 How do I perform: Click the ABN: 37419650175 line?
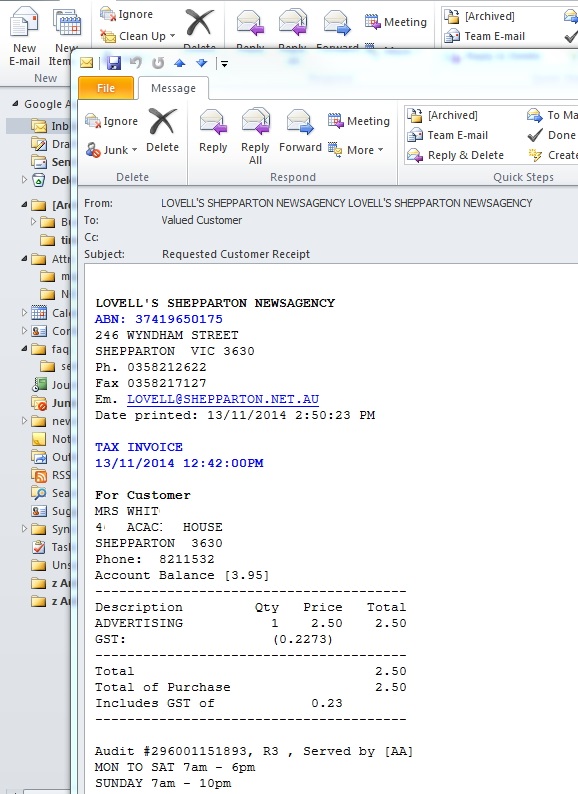pyautogui.click(x=159, y=319)
